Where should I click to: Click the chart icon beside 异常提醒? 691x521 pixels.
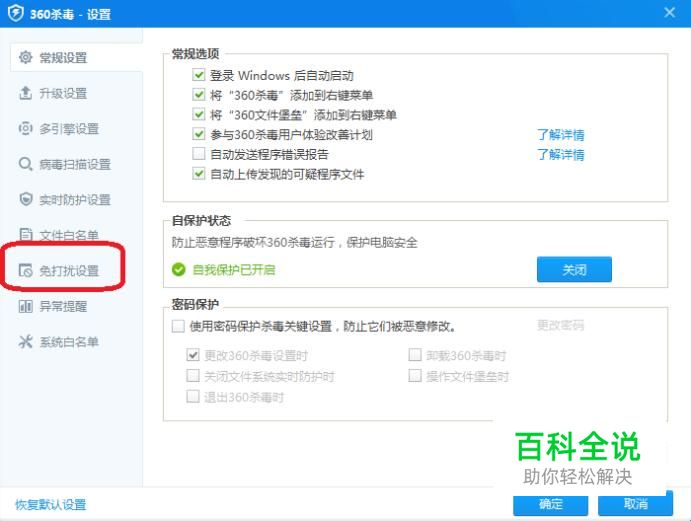coord(26,306)
